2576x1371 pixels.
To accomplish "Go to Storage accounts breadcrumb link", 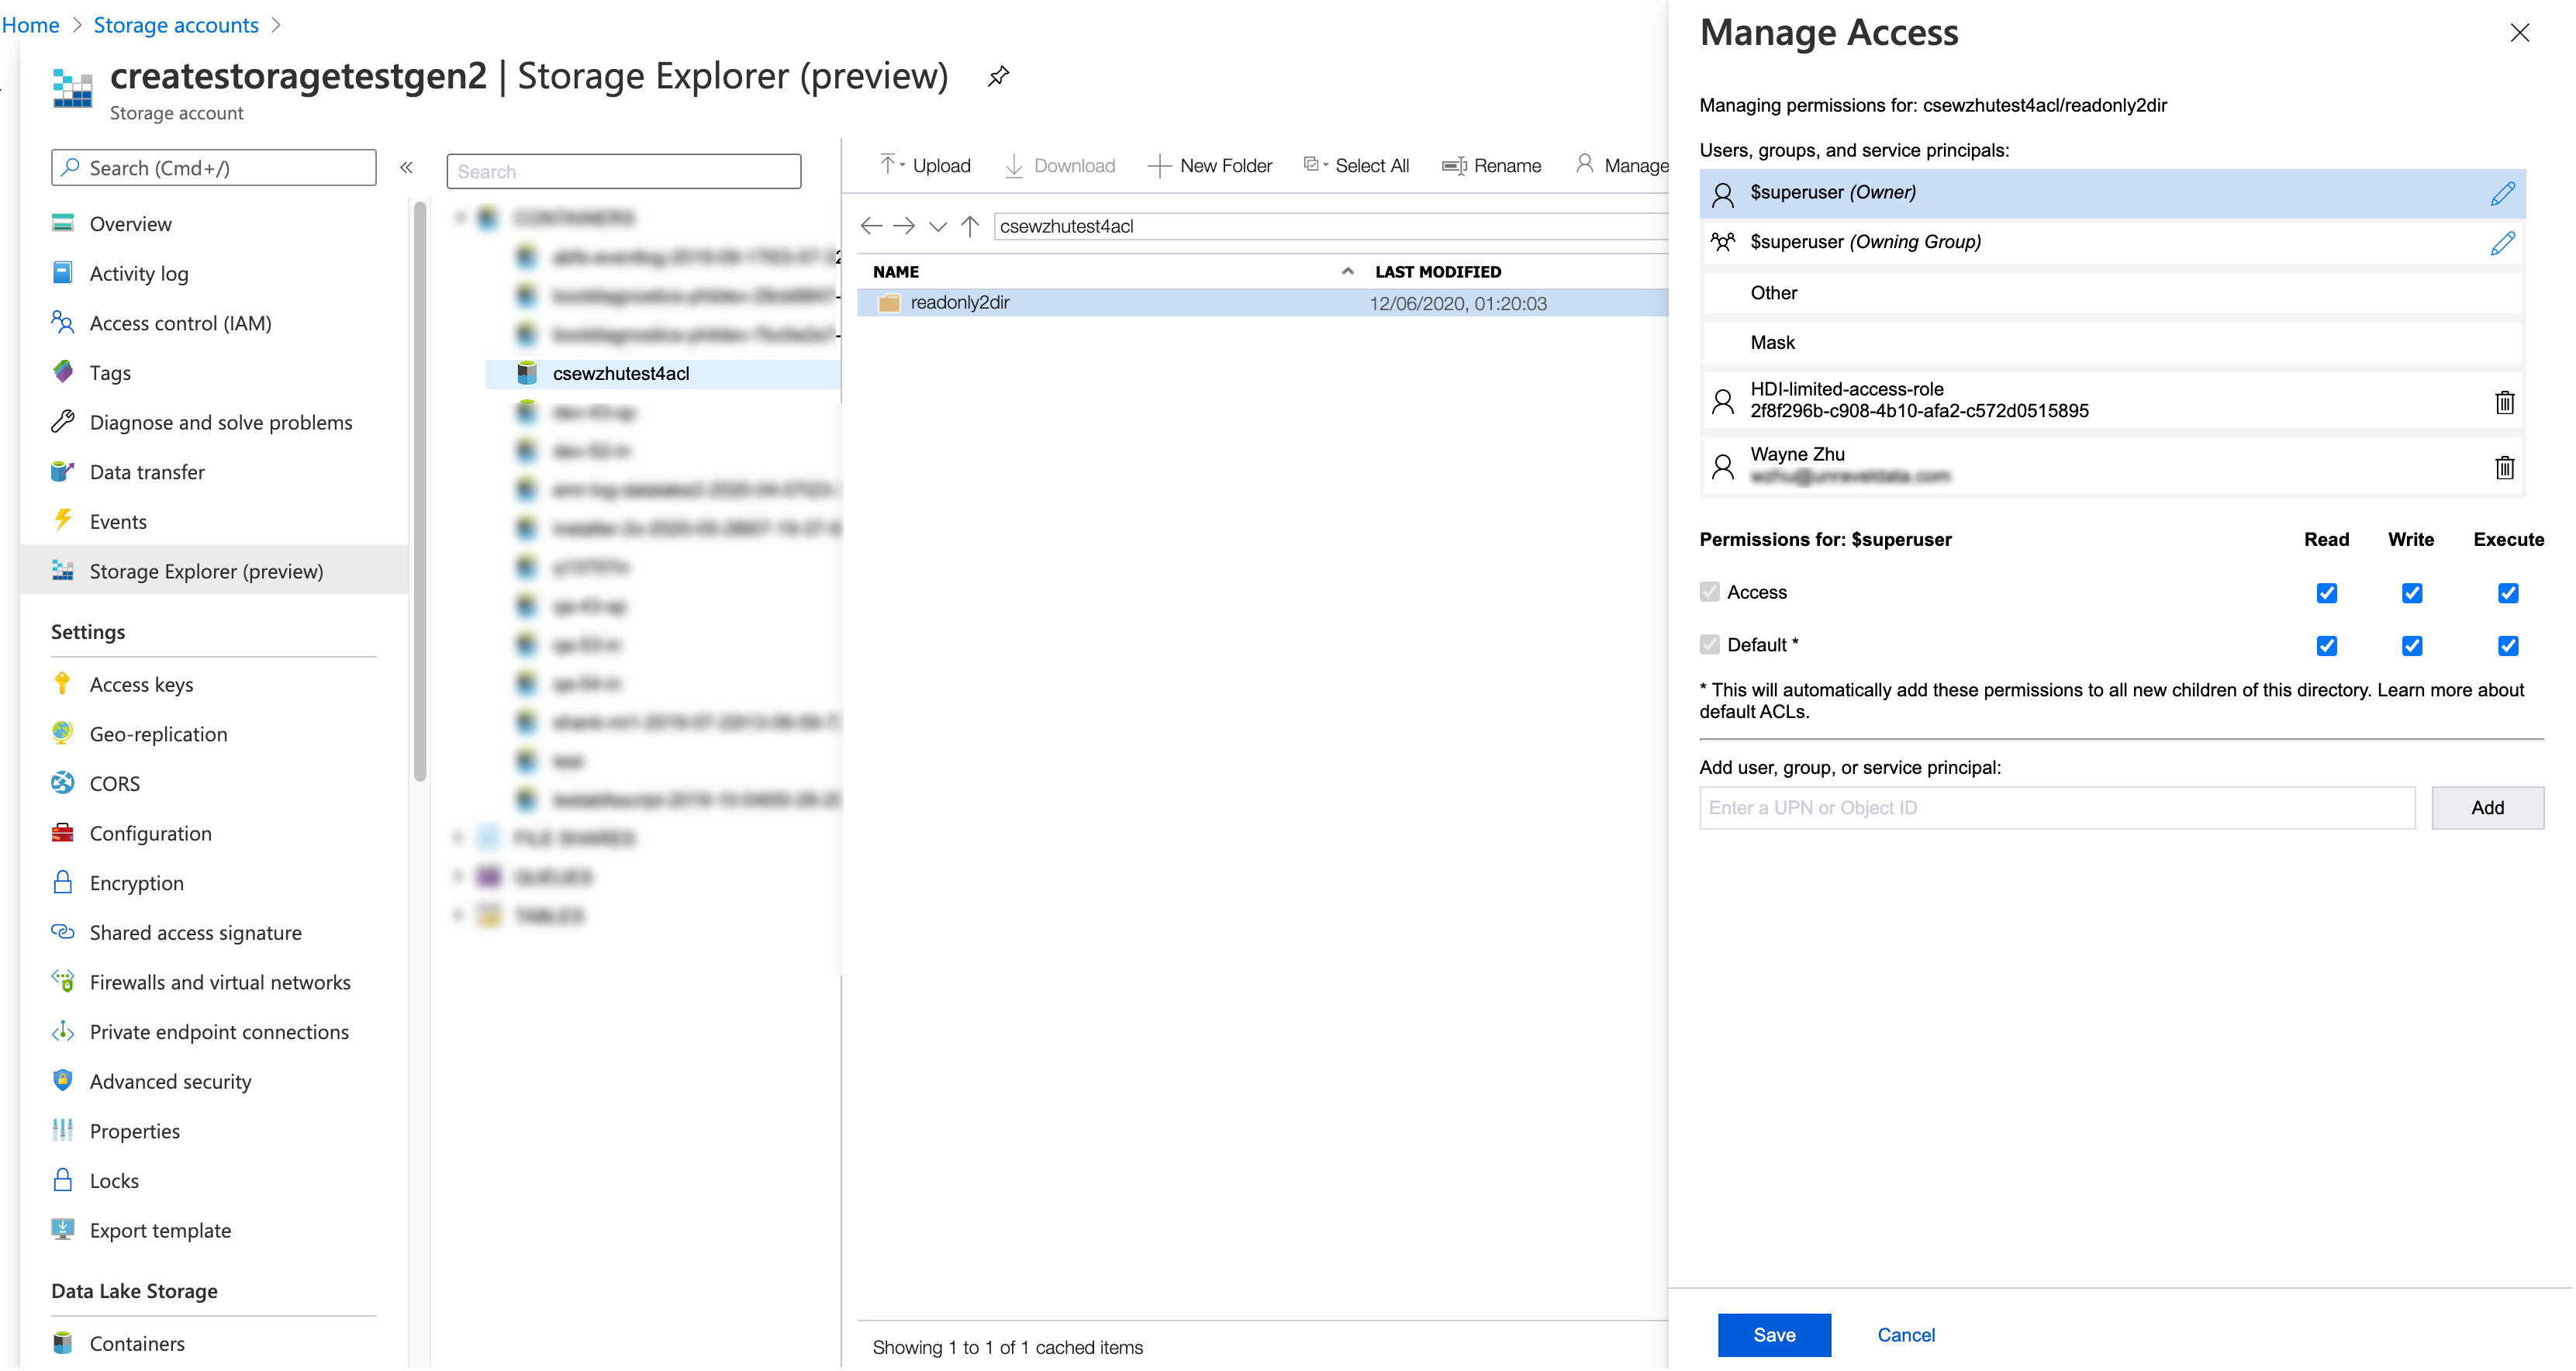I will (176, 25).
